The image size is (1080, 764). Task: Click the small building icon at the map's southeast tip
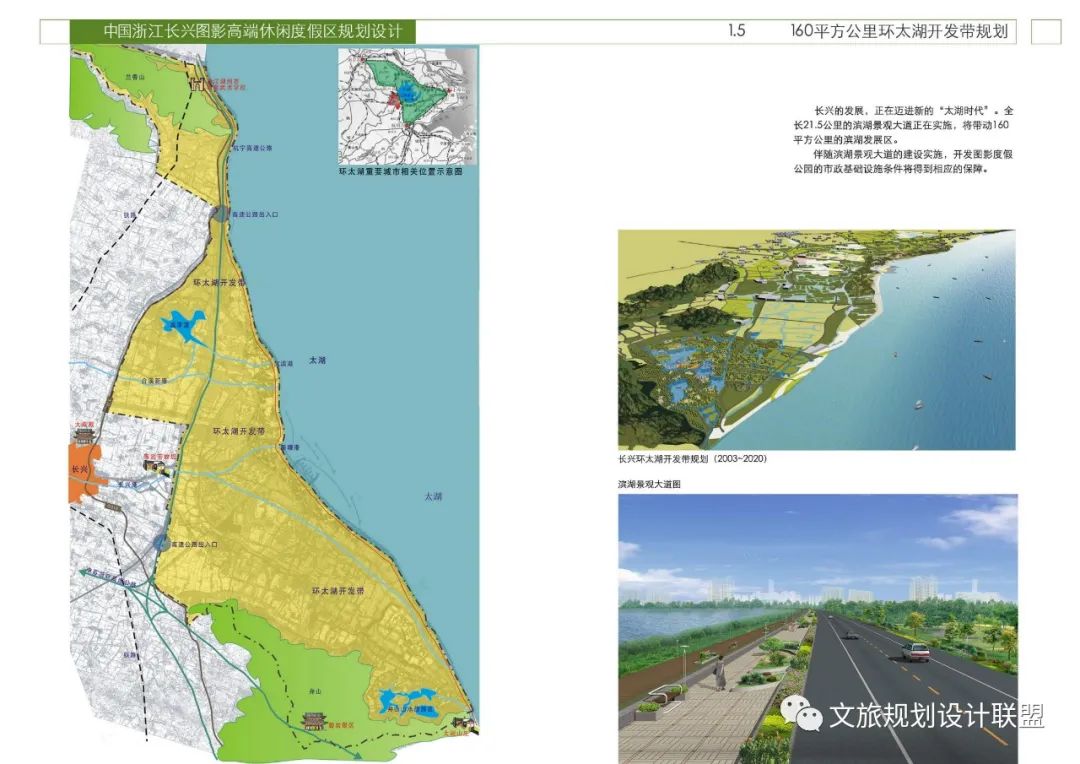pos(465,723)
